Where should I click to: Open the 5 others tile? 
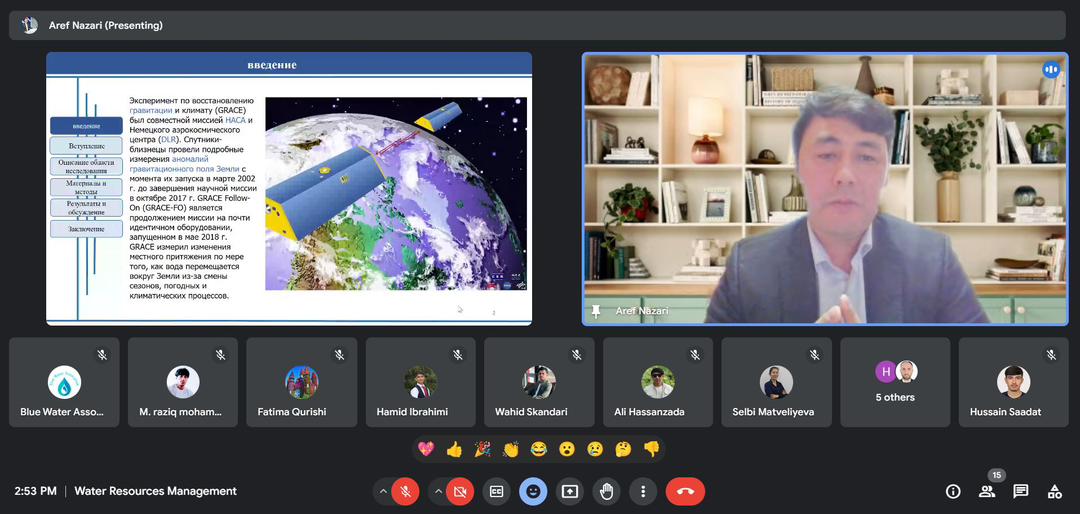pyautogui.click(x=895, y=382)
